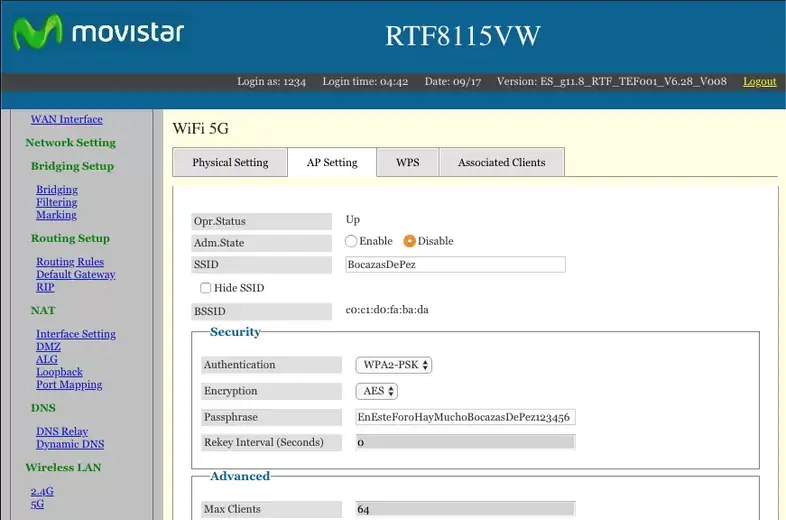Open the DMZ page
This screenshot has width=786, height=520.
48,346
